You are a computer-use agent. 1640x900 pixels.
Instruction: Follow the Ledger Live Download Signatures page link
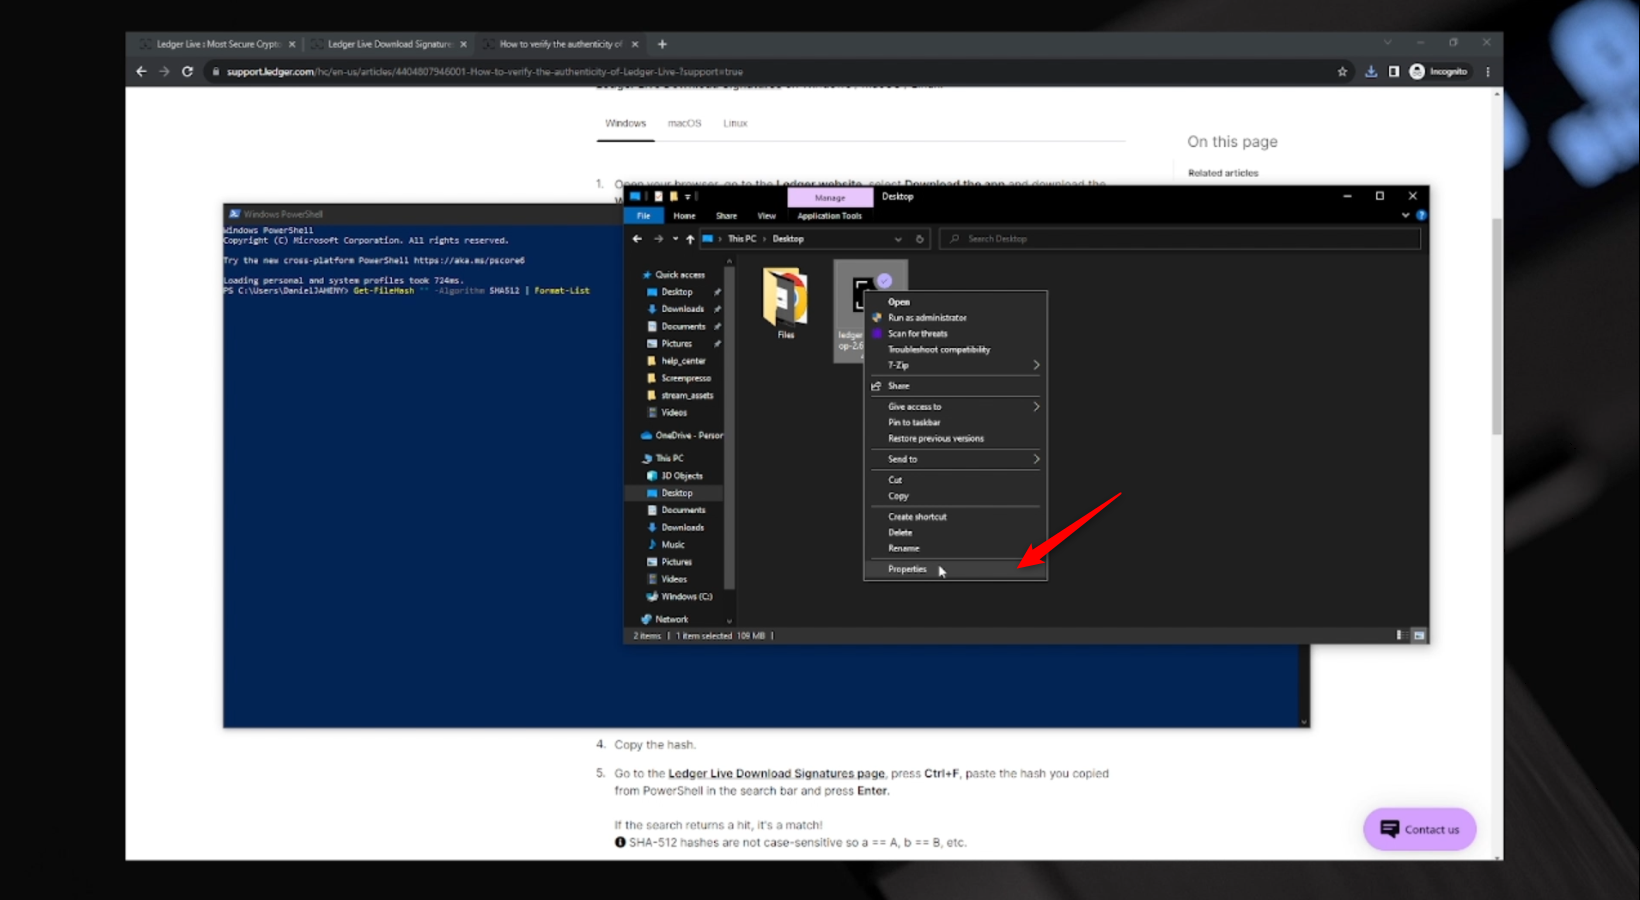[776, 774]
